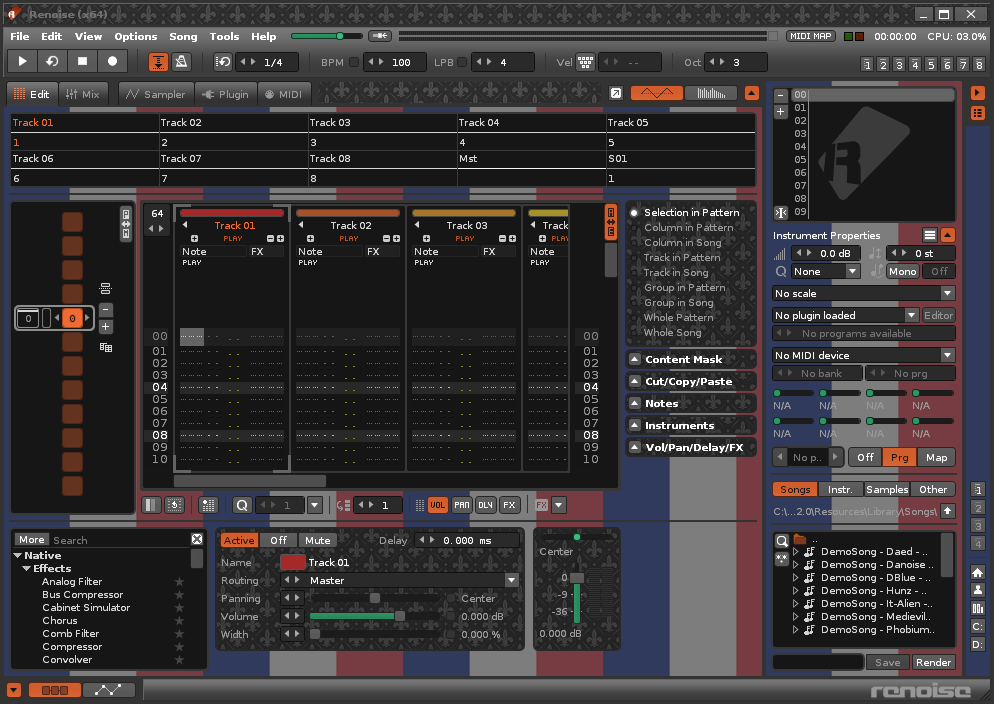Switch to the Sampler tab
Viewport: 994px width, 704px height.
tap(156, 94)
